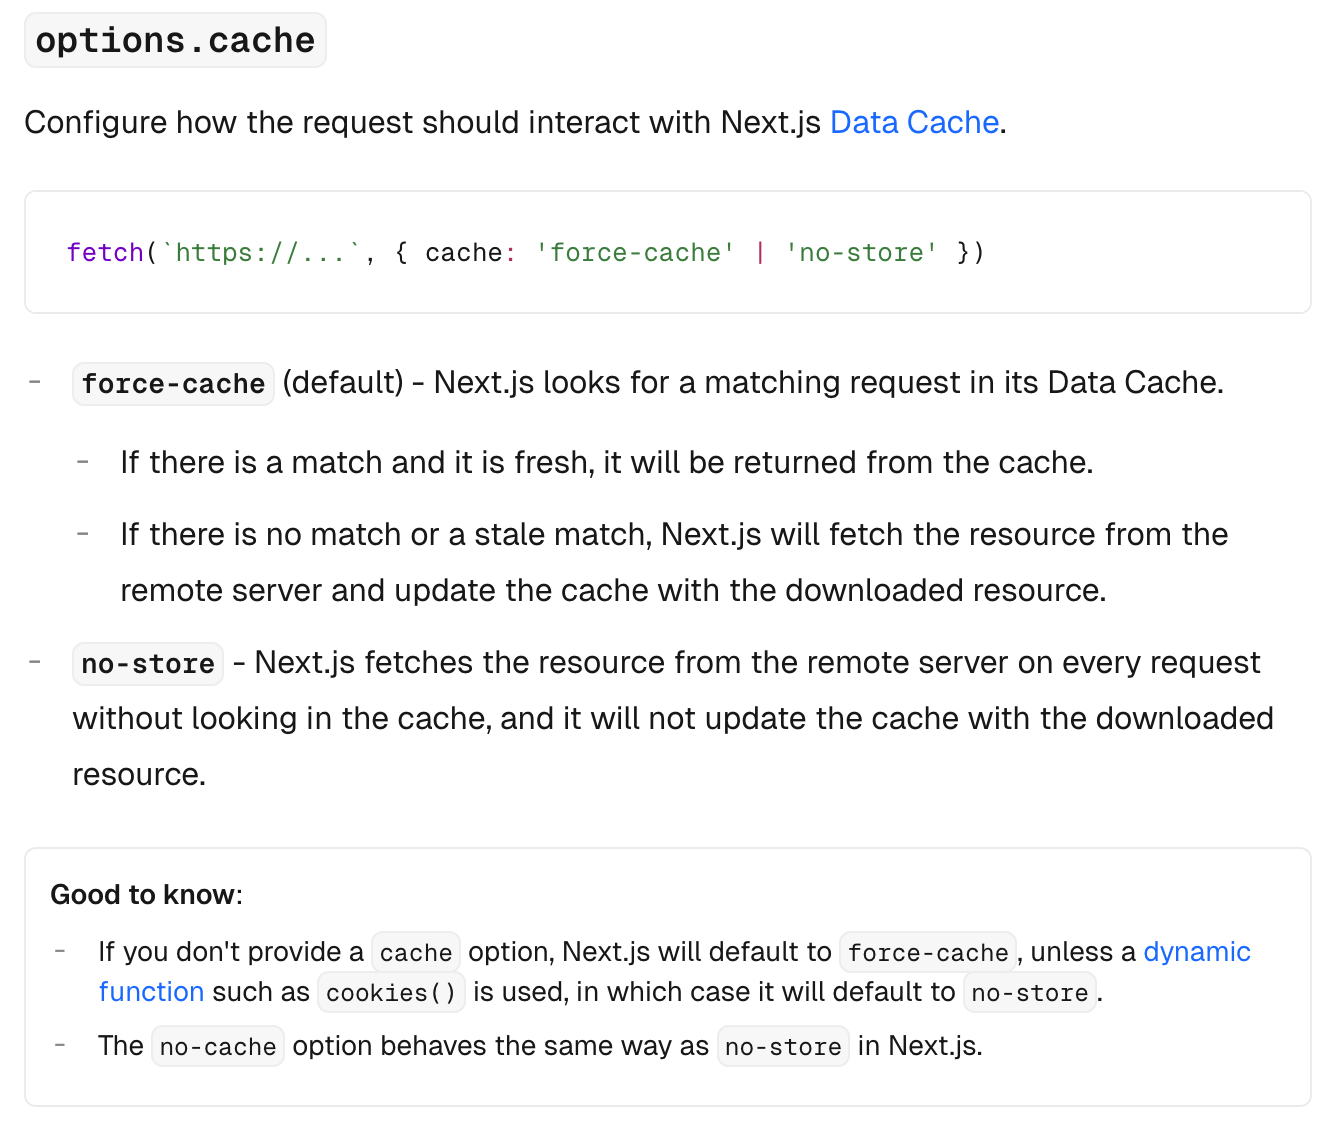This screenshot has height=1140, width=1340.
Task: Open the Data Cache link
Action: coord(914,122)
